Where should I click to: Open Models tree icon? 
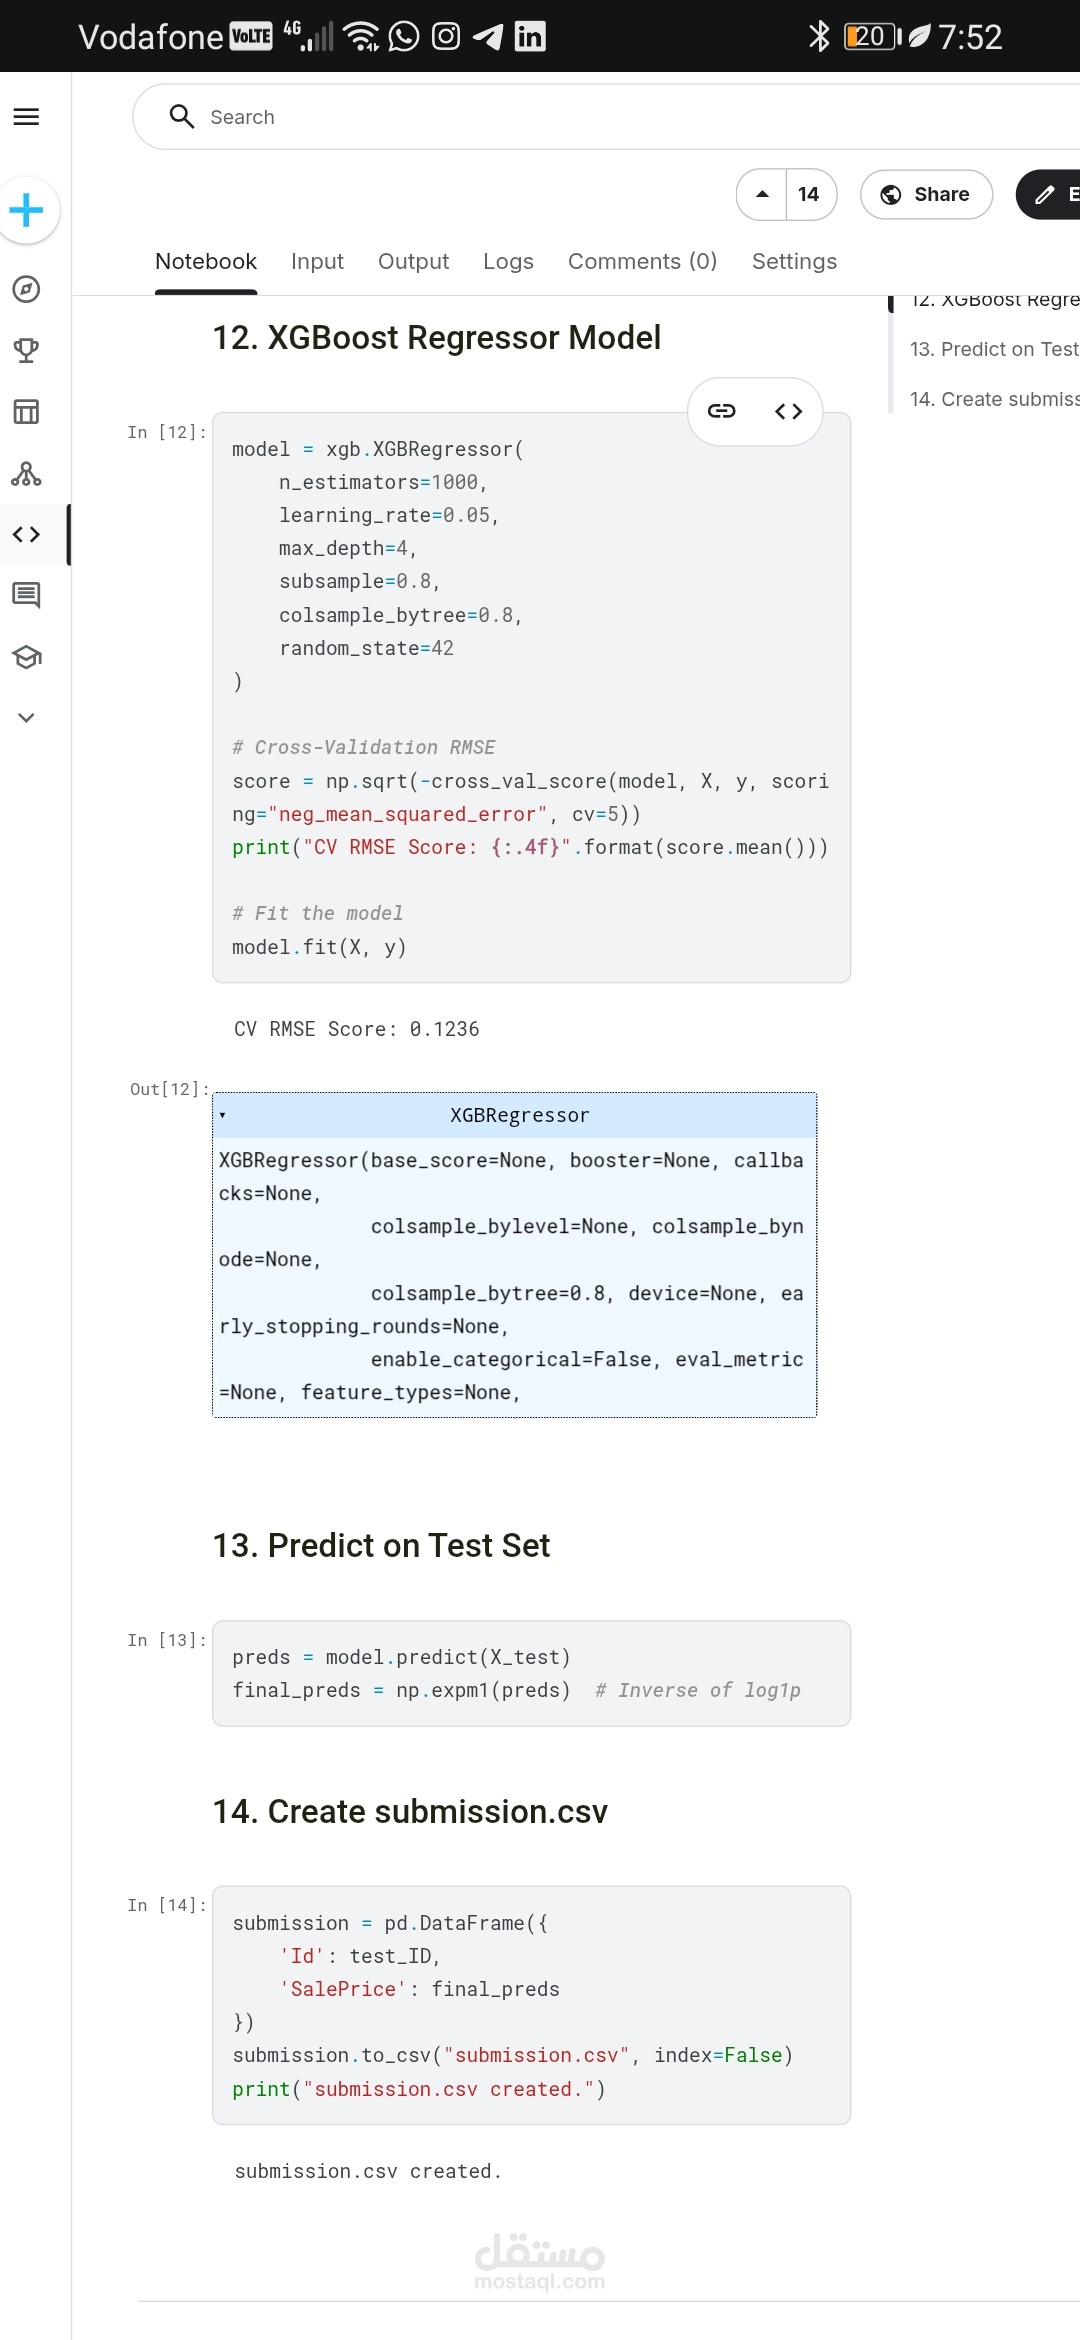click(26, 473)
